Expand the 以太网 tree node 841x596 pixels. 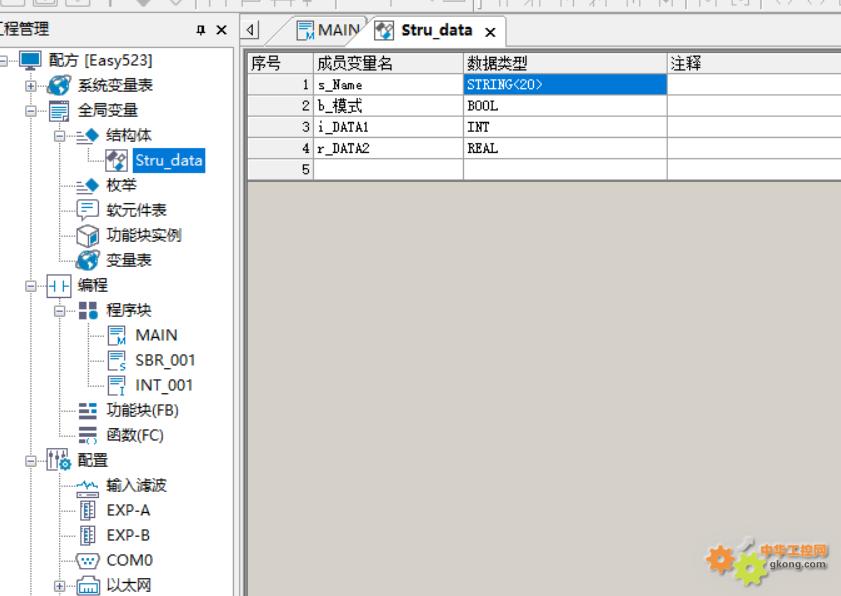pyautogui.click(x=59, y=585)
